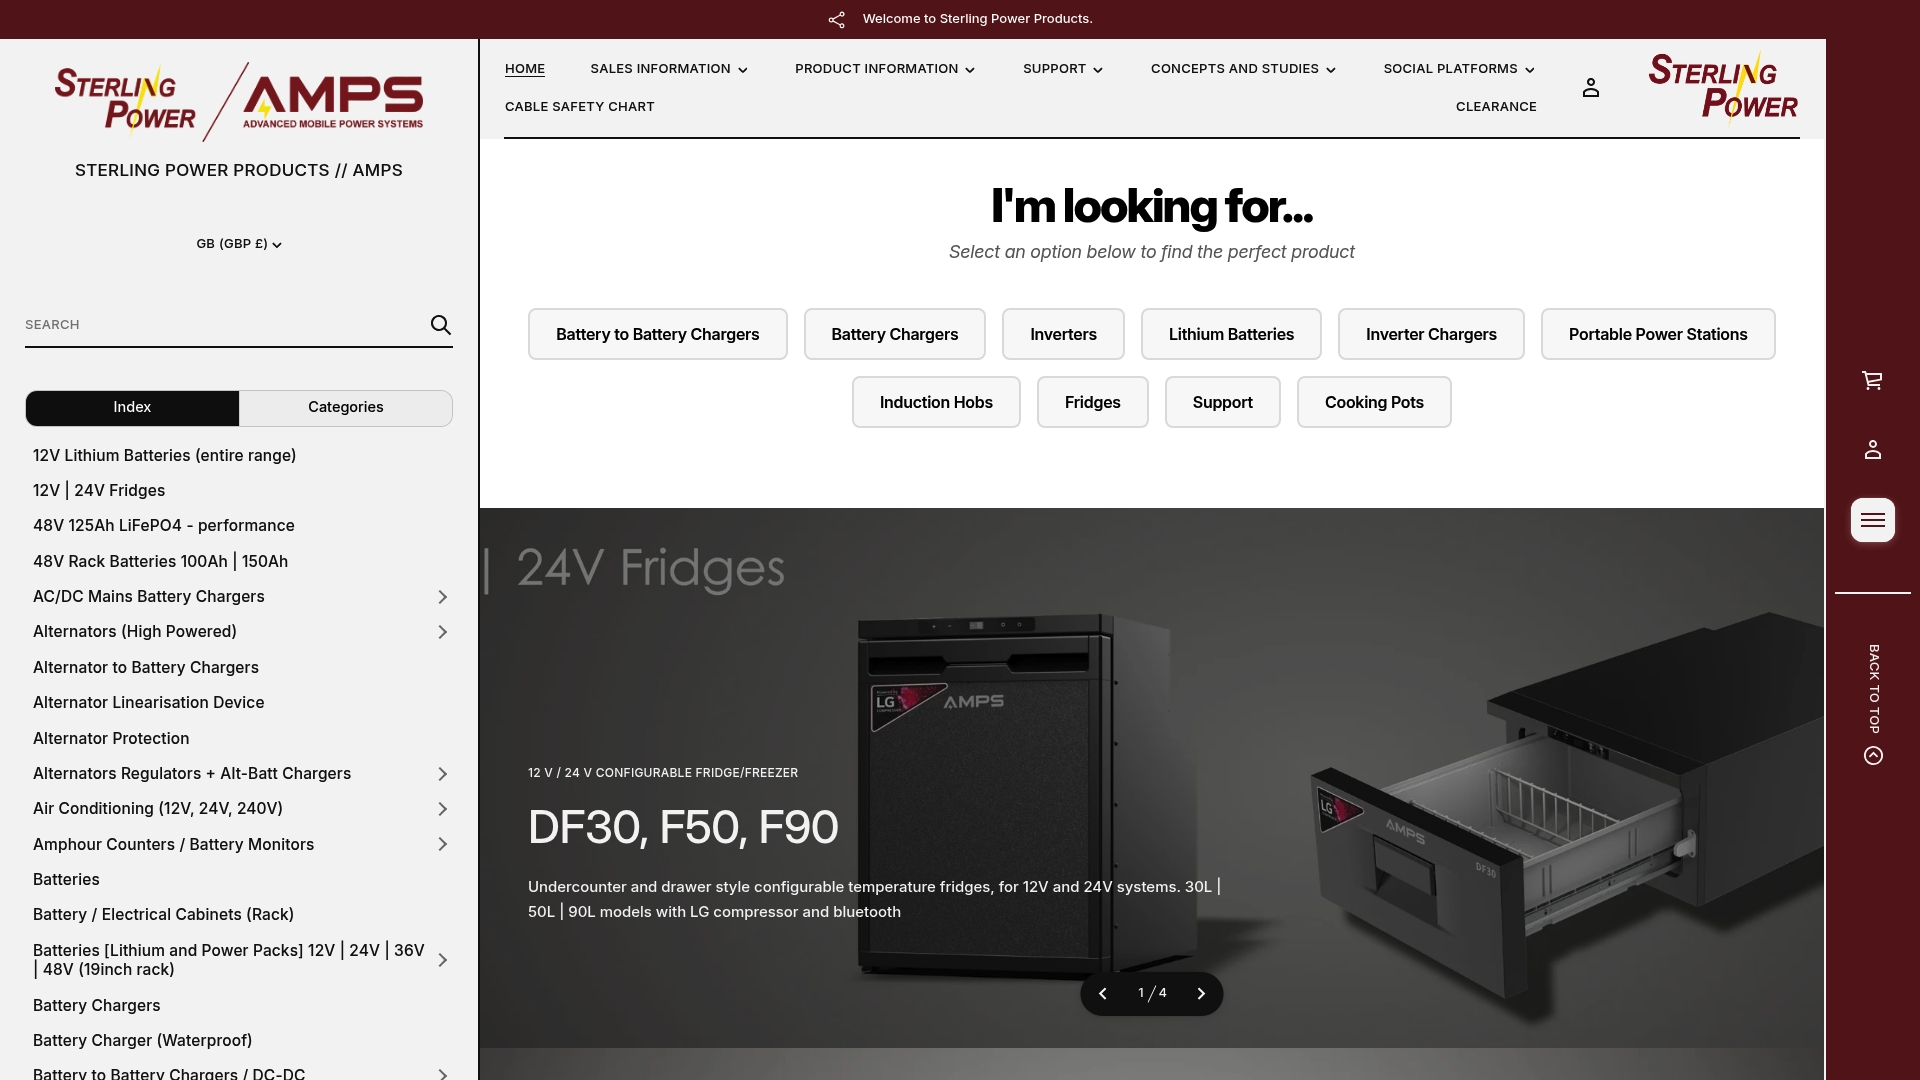Click the DF30, F50, F90 slide heading
The height and width of the screenshot is (1080, 1920).
pyautogui.click(x=683, y=828)
